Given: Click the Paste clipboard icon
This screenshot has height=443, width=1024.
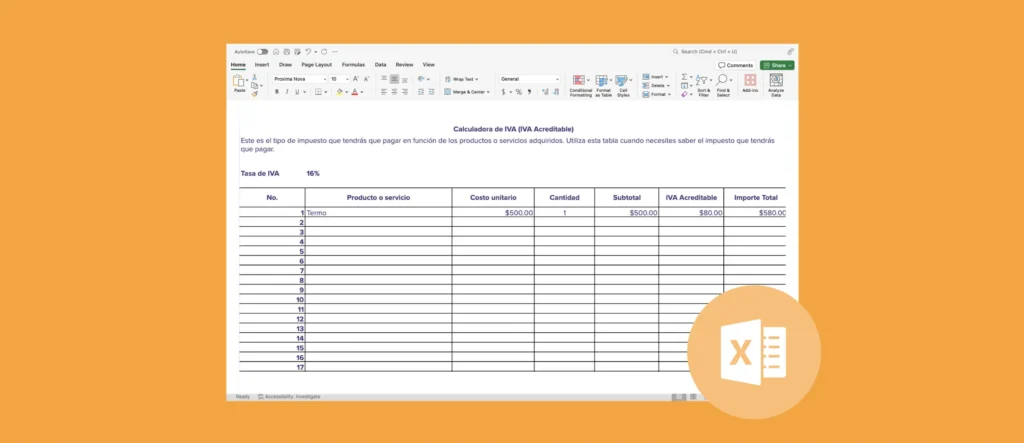Looking at the screenshot, I should tap(239, 82).
